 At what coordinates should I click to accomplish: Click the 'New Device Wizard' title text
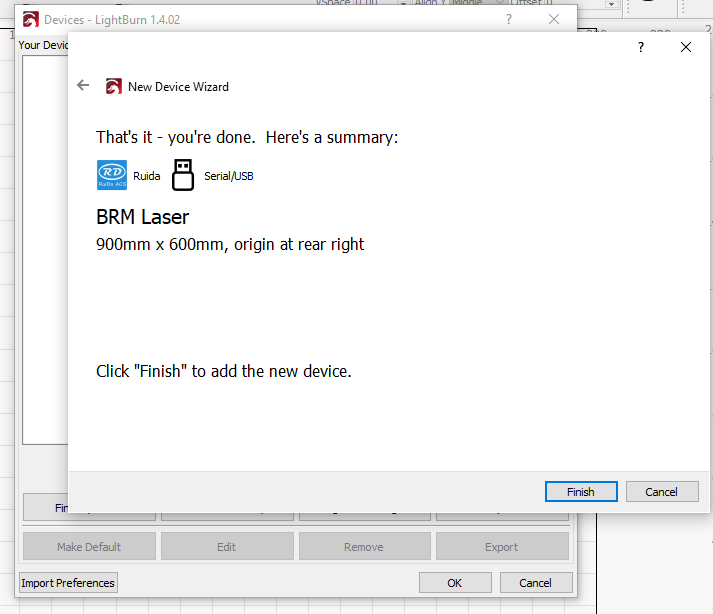[178, 86]
